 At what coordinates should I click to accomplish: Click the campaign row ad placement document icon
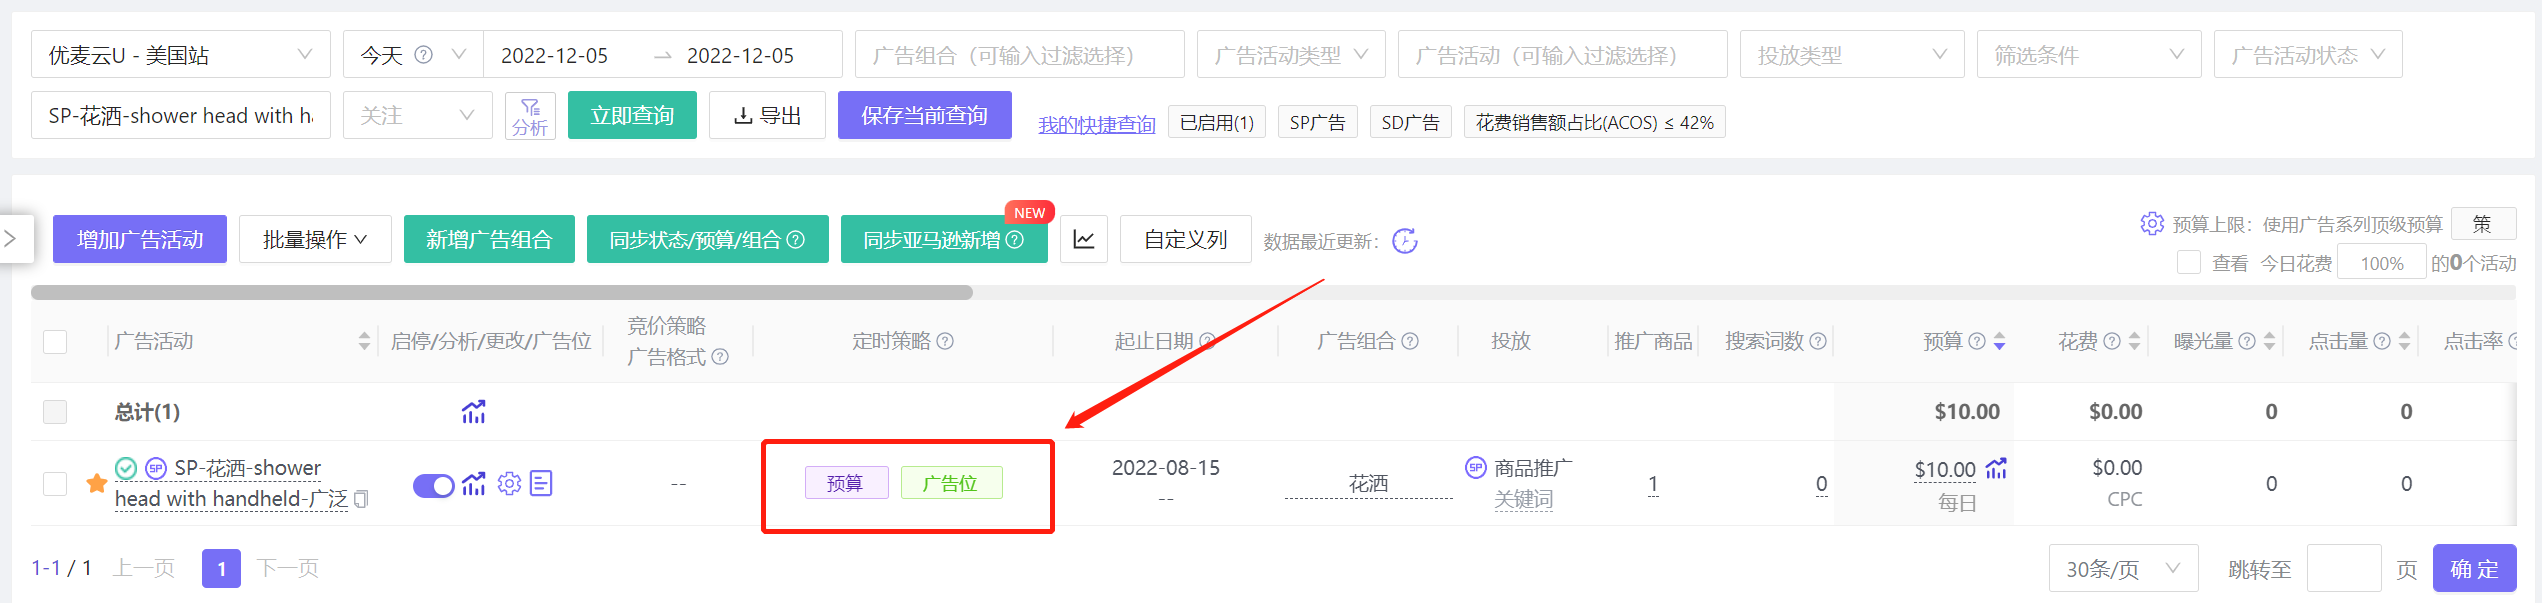tap(541, 485)
